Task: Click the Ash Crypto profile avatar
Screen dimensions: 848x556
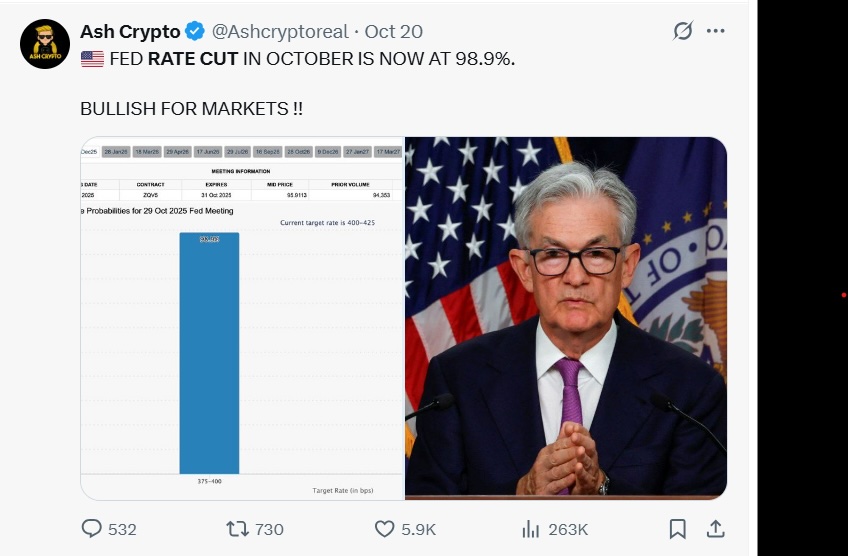Action: pyautogui.click(x=45, y=44)
